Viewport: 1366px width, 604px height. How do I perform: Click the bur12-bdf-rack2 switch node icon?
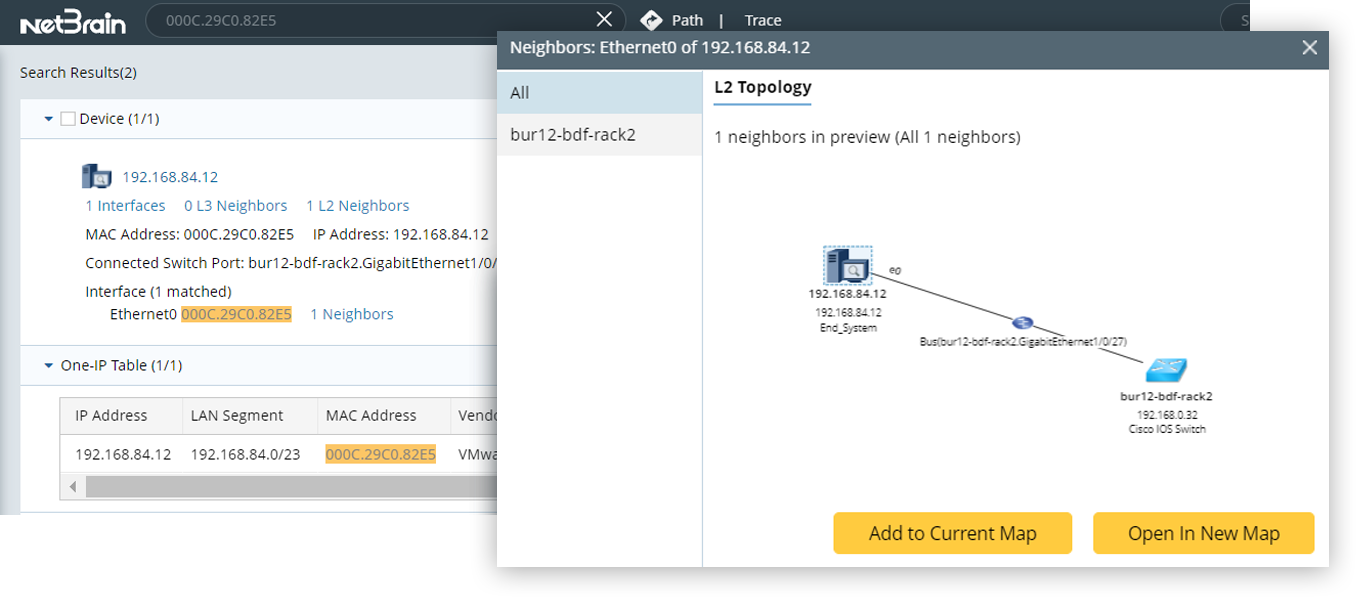point(1167,370)
